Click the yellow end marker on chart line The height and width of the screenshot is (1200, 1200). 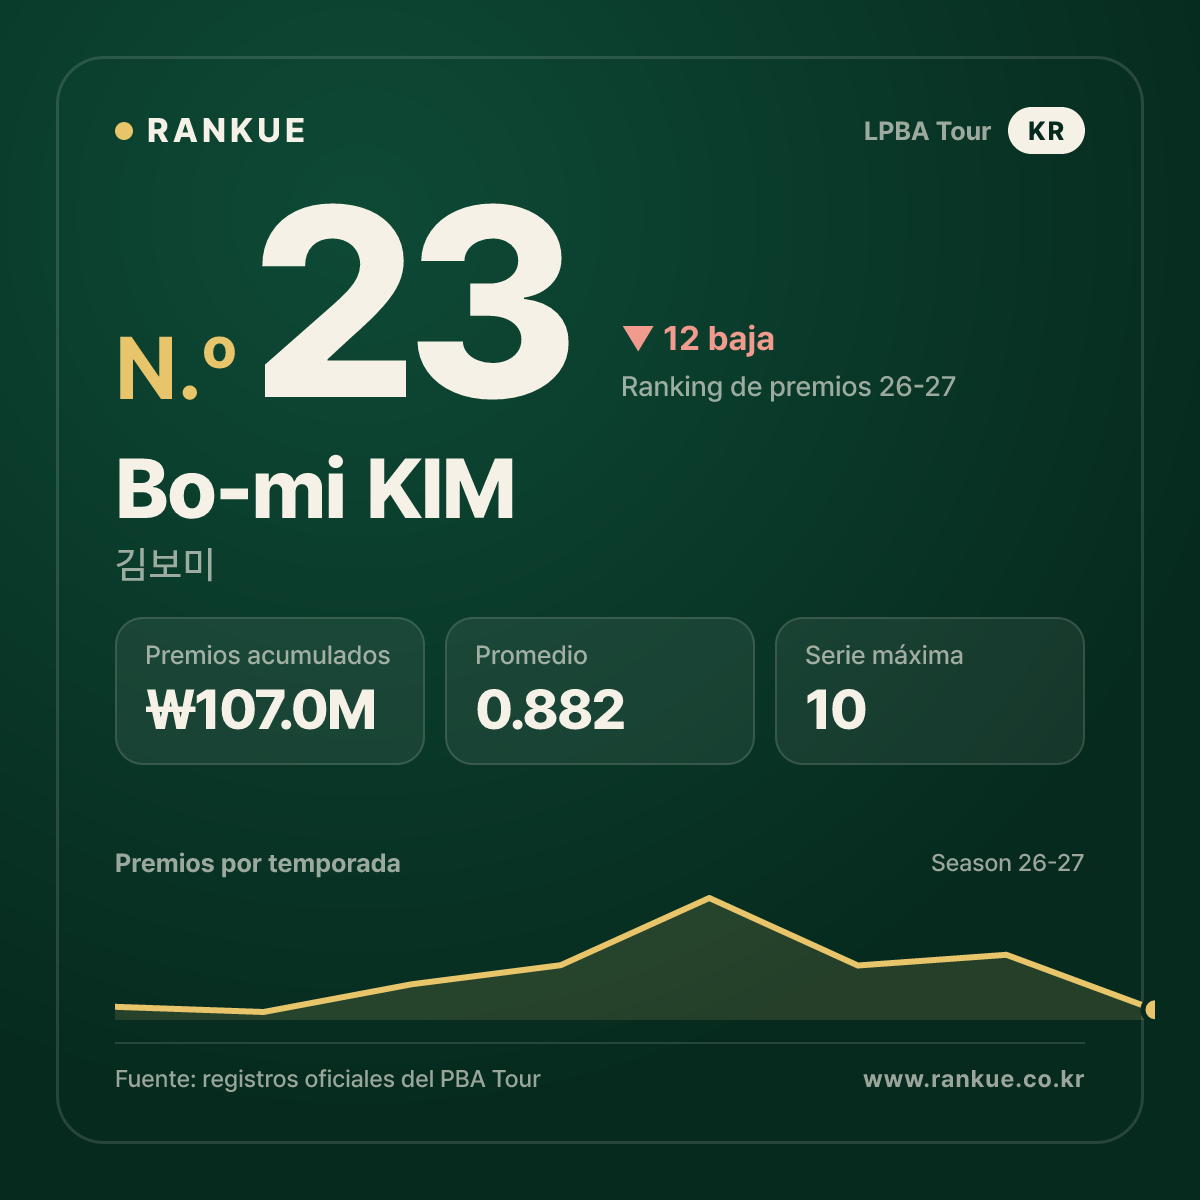point(1150,1010)
